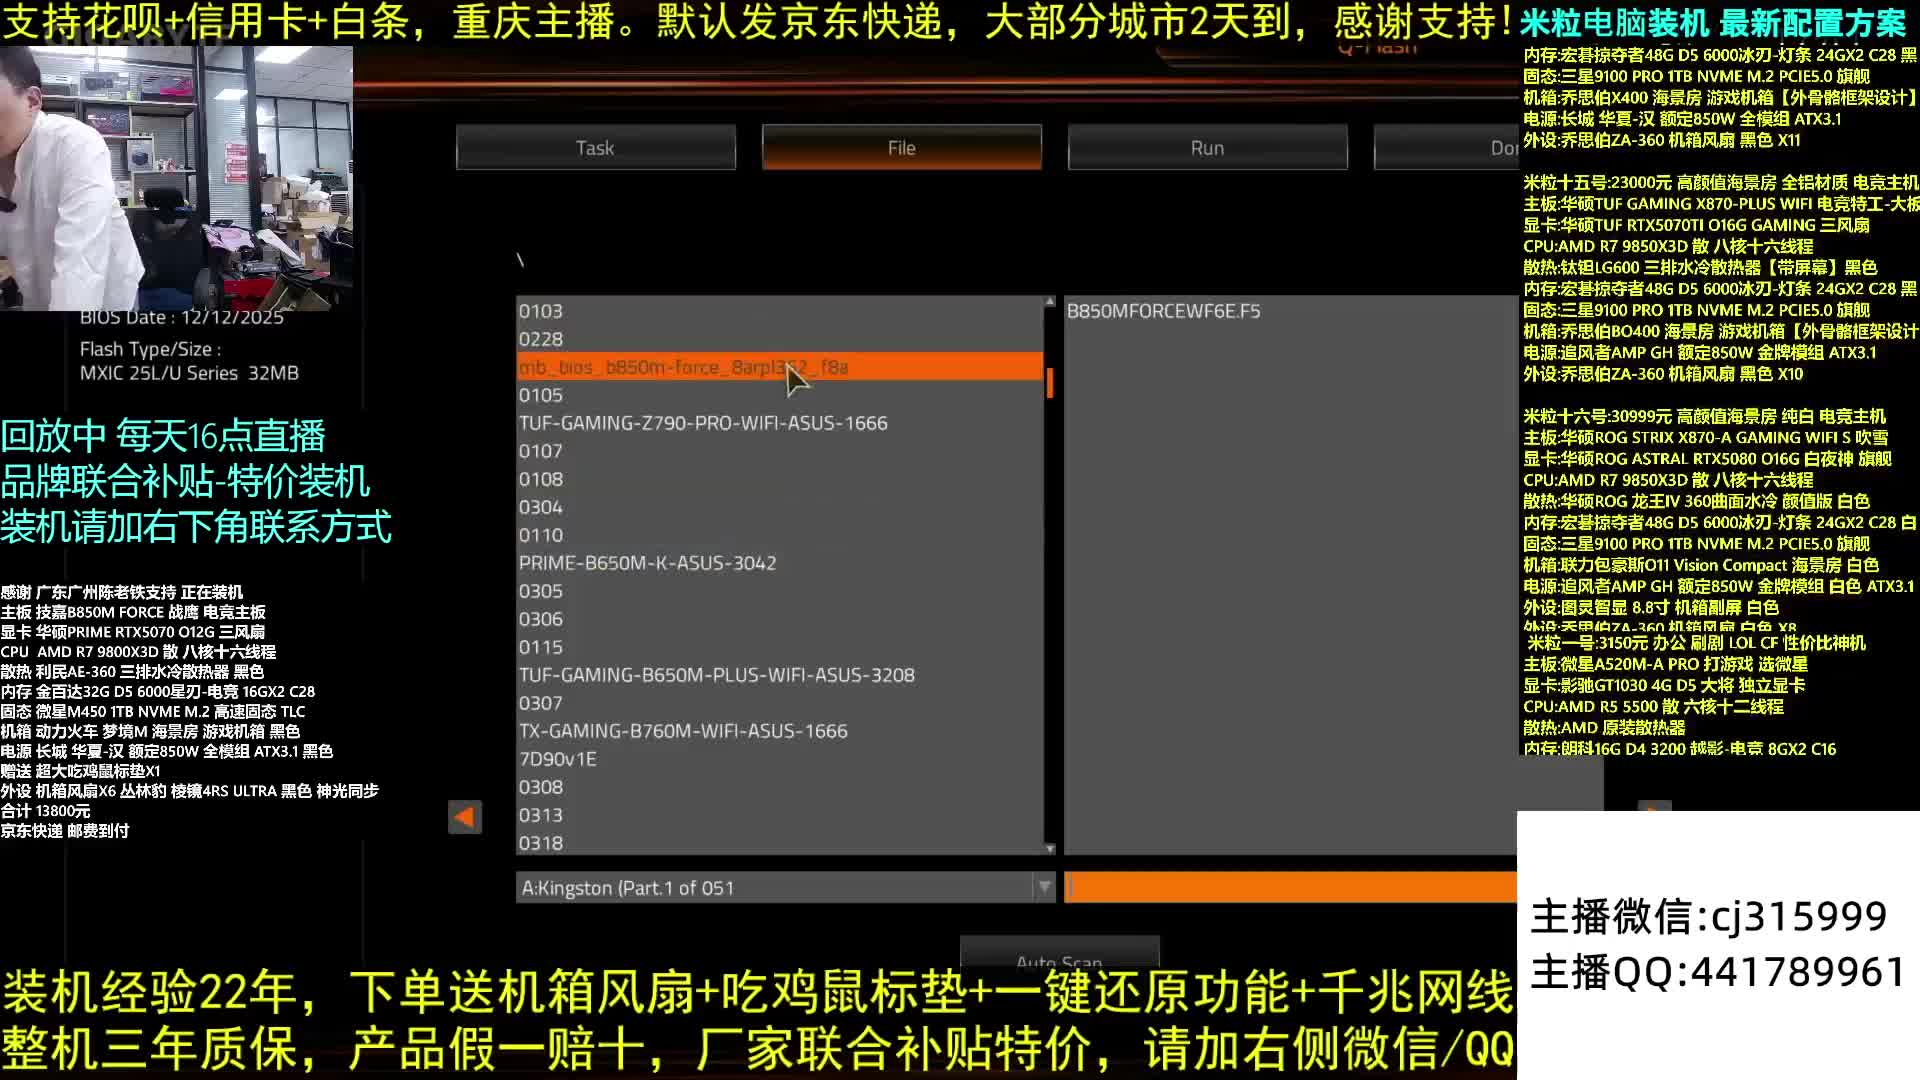Image resolution: width=1920 pixels, height=1080 pixels.
Task: Click the orange back arrow icon
Action: (465, 817)
